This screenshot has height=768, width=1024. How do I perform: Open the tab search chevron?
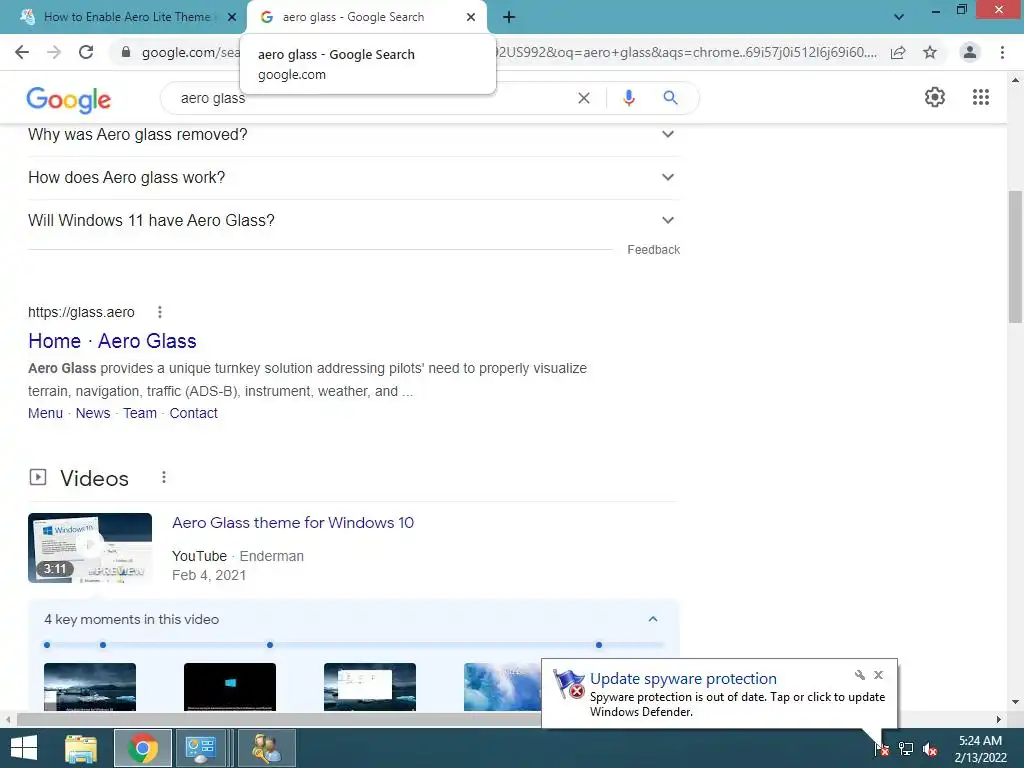click(x=899, y=17)
